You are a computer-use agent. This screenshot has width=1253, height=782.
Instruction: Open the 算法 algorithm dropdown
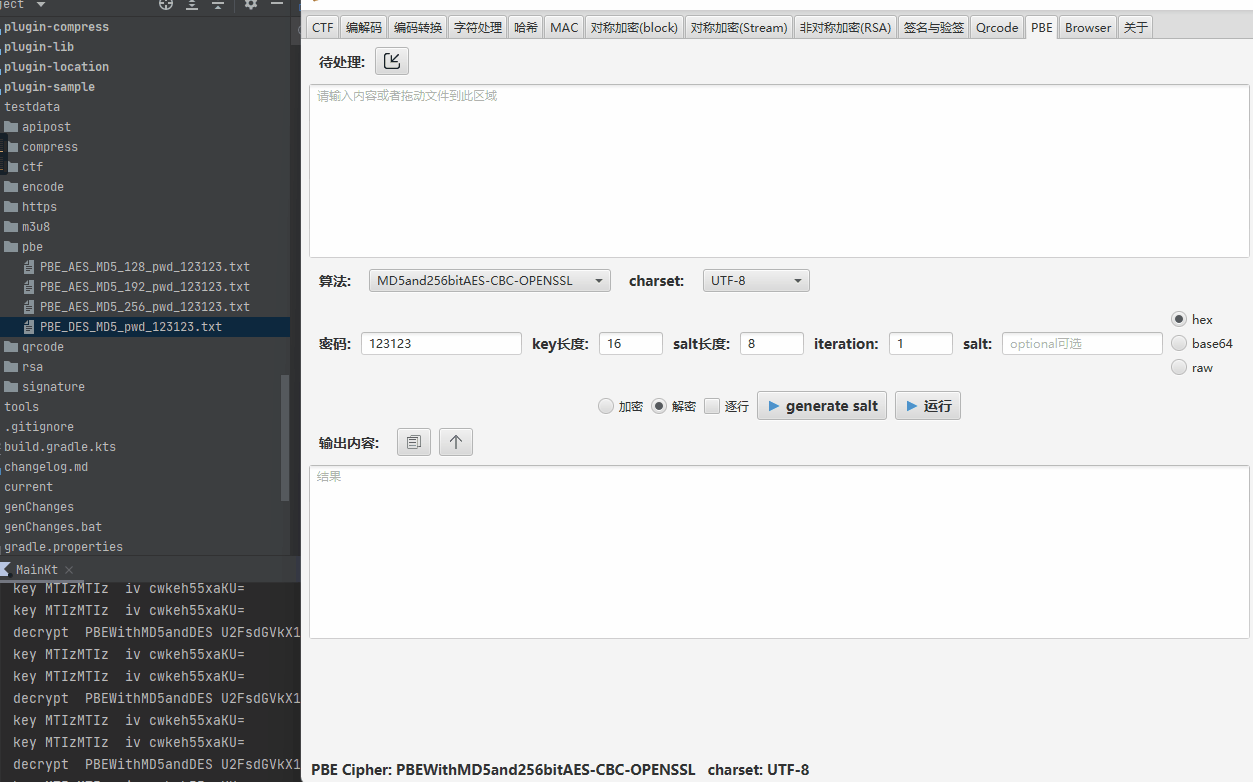click(490, 281)
